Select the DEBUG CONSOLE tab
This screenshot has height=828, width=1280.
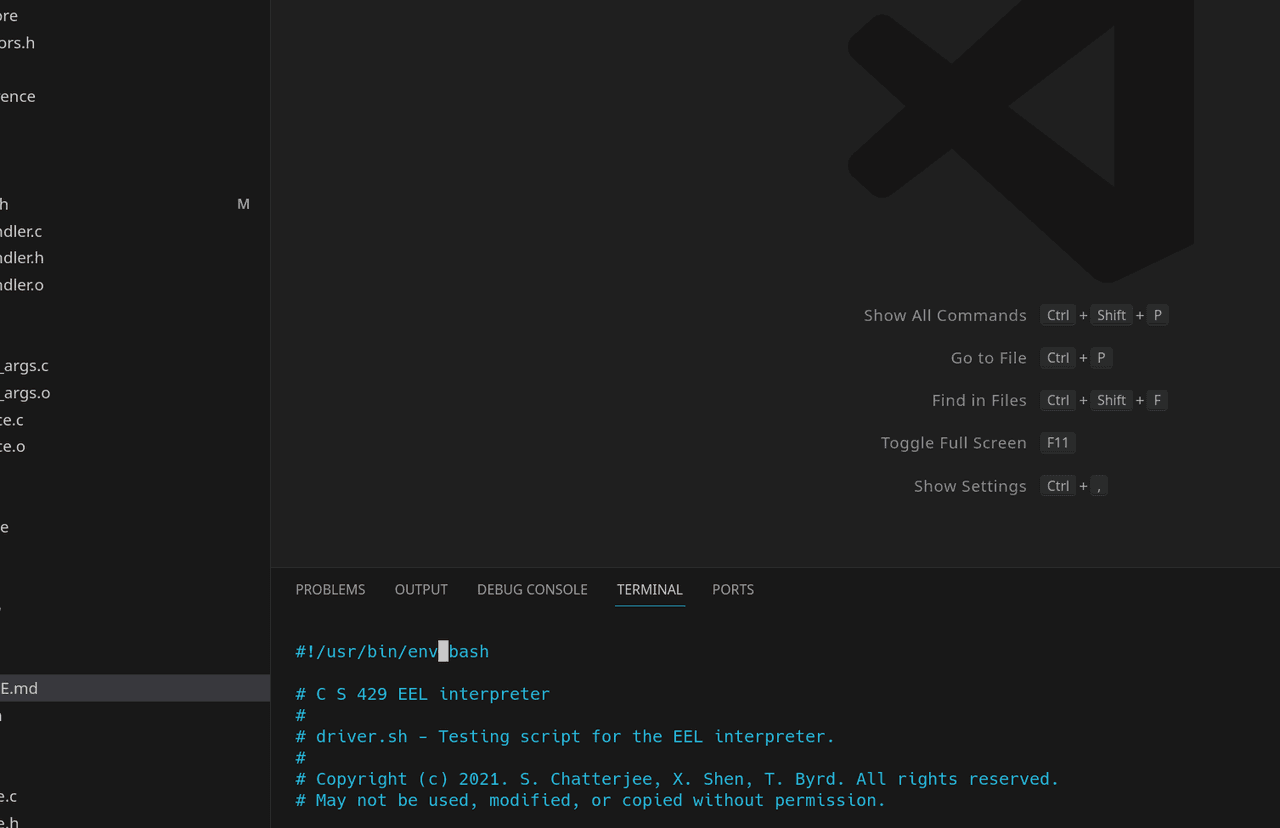click(532, 590)
